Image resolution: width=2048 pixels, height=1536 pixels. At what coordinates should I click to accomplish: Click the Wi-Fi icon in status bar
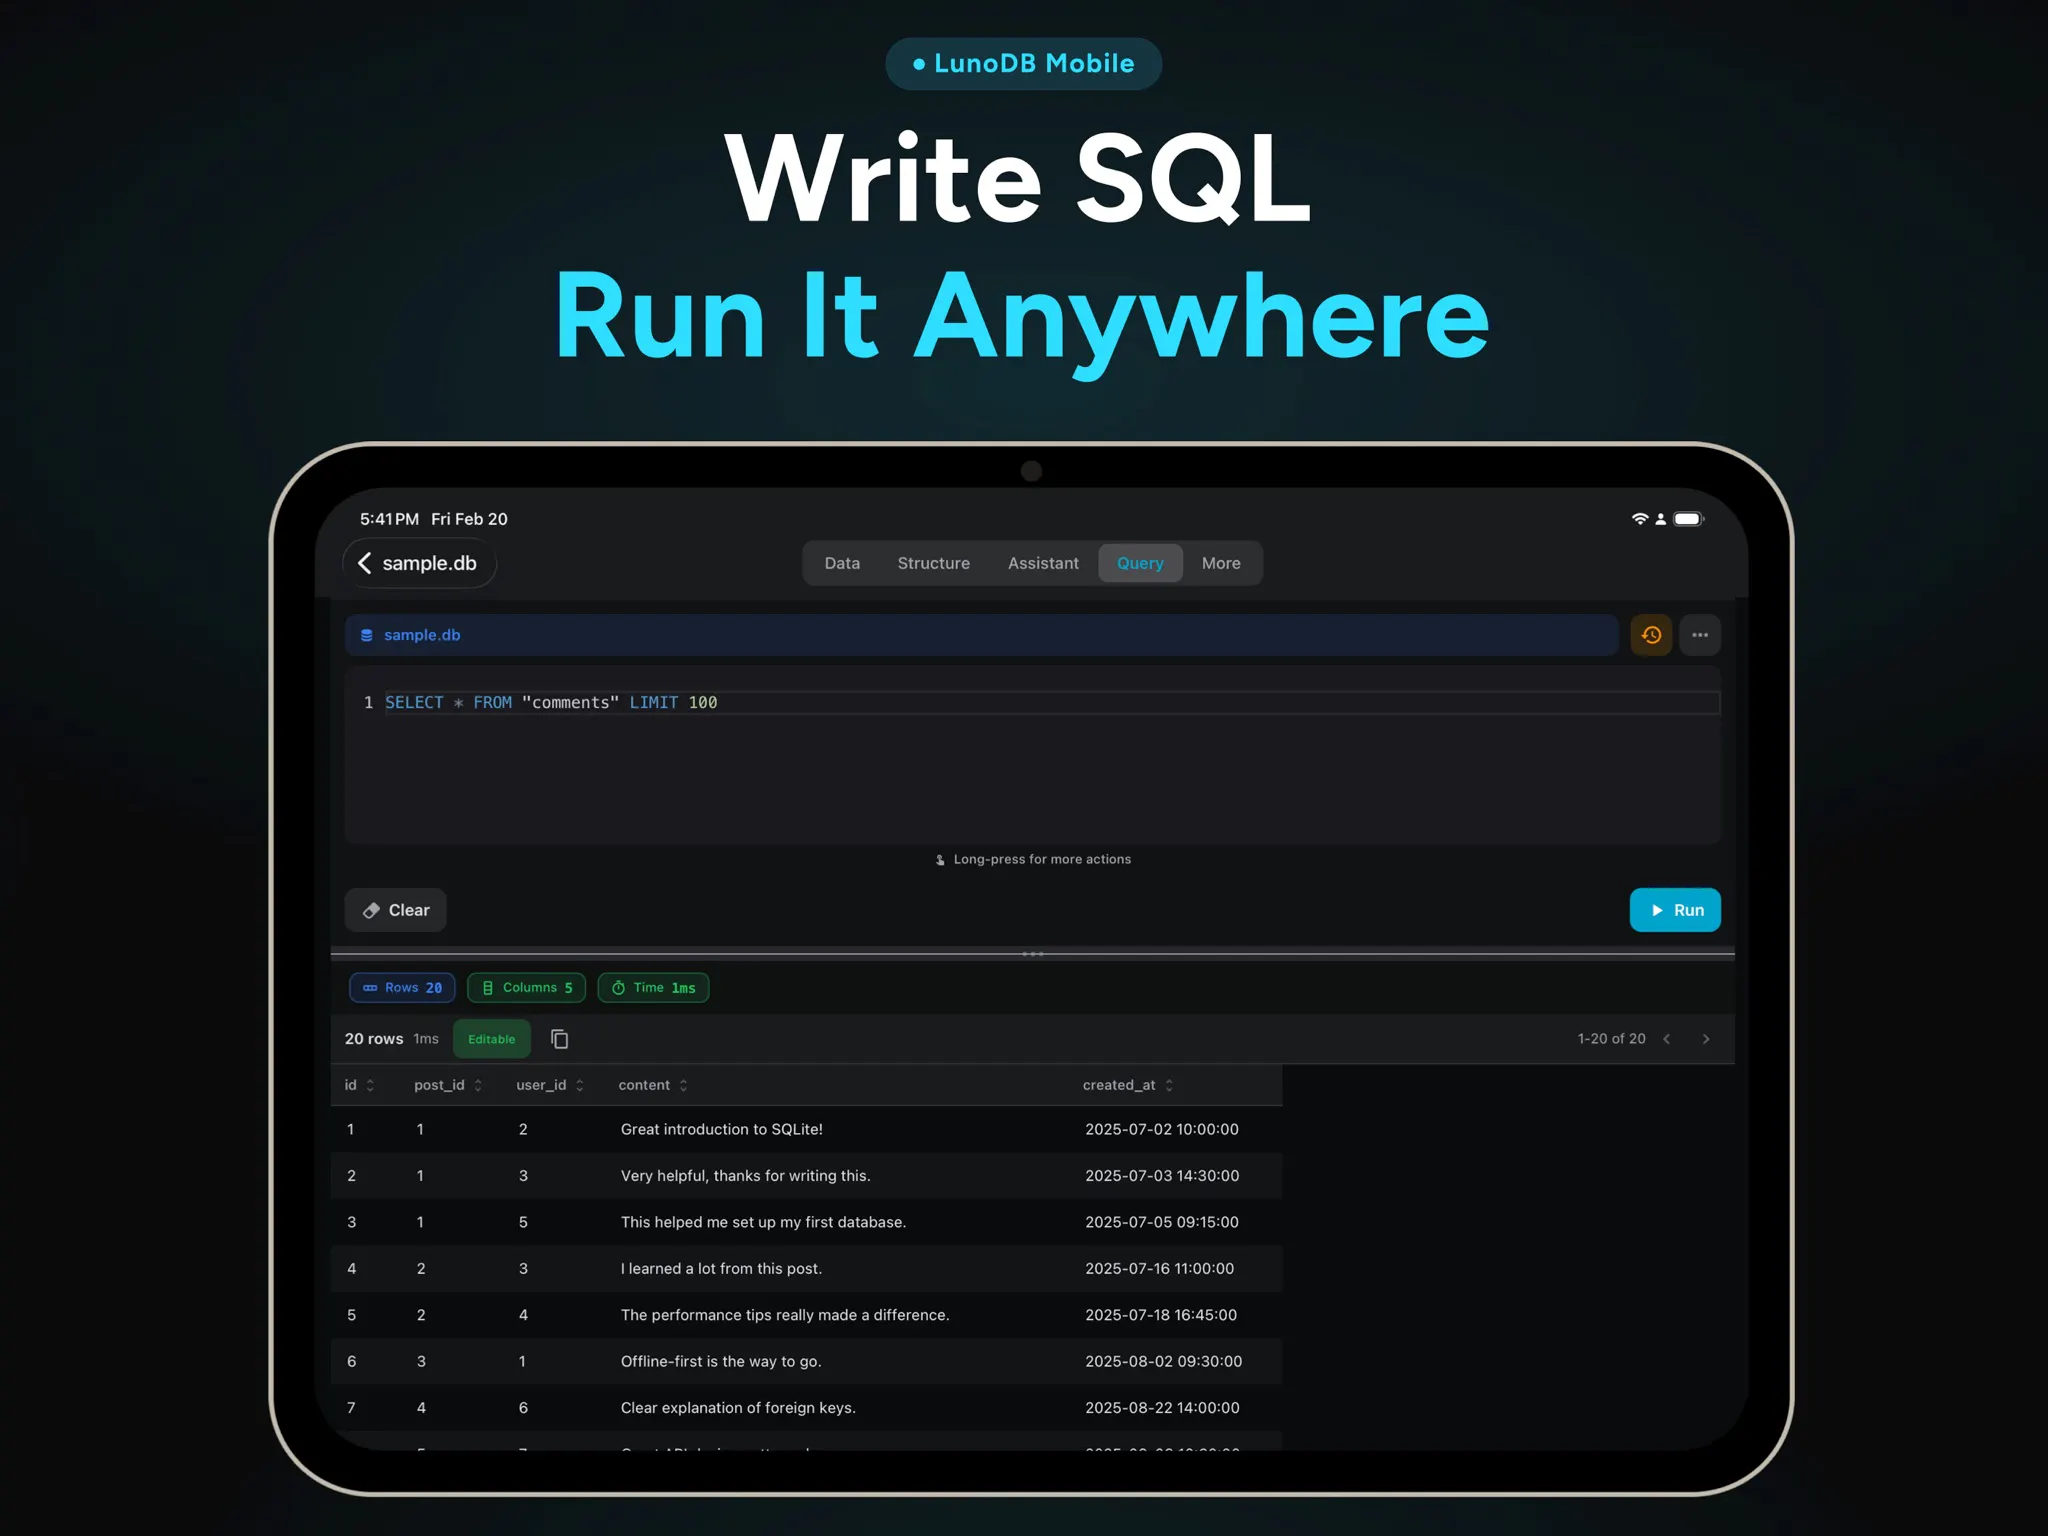1640,519
